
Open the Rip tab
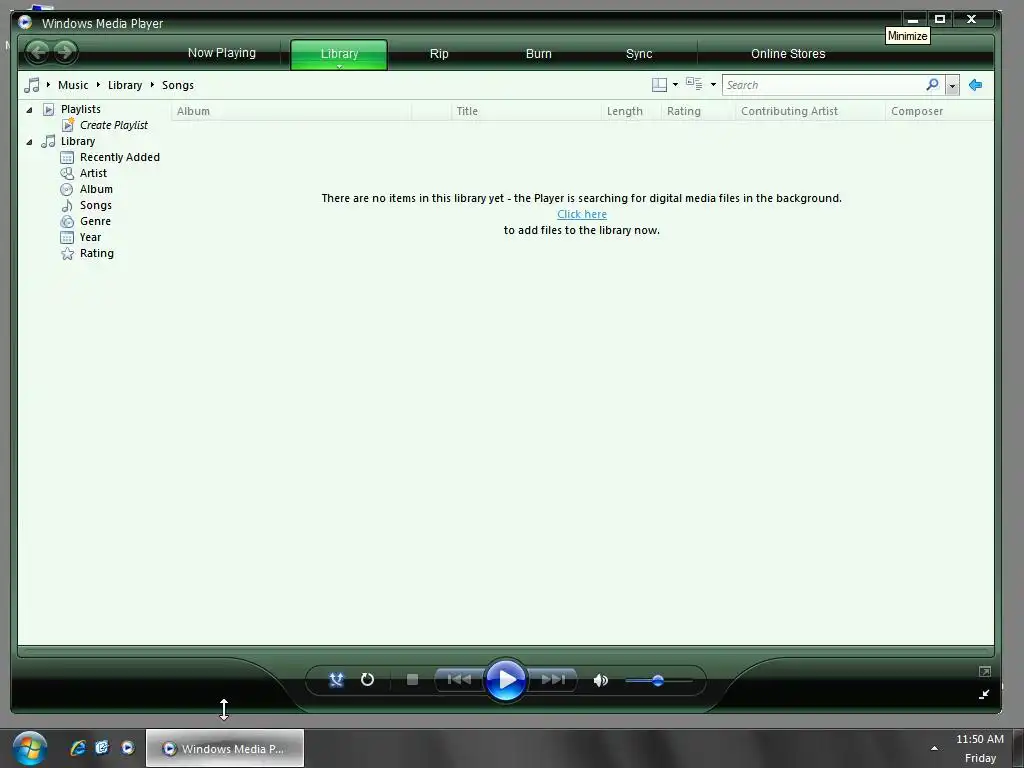tap(439, 54)
